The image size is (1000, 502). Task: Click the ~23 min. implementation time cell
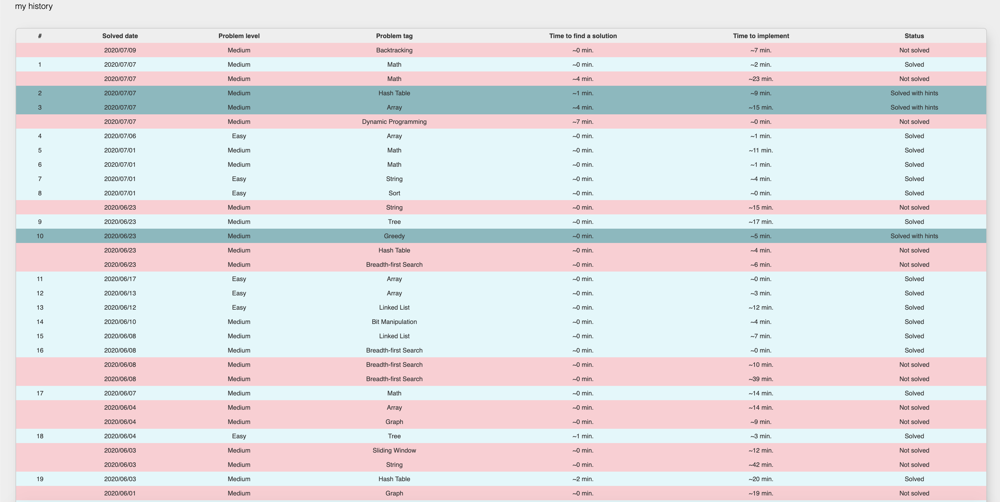pos(760,79)
